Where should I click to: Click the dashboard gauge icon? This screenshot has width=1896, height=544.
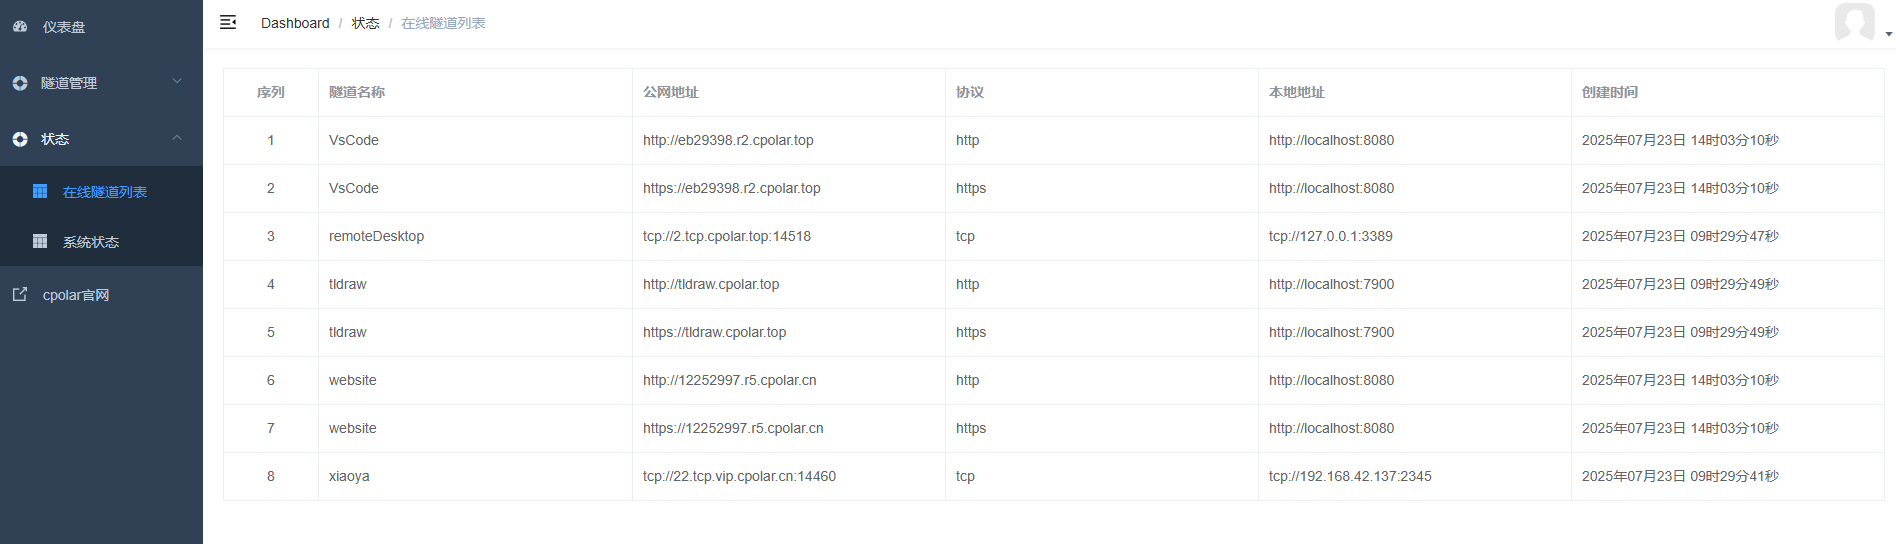pyautogui.click(x=20, y=27)
